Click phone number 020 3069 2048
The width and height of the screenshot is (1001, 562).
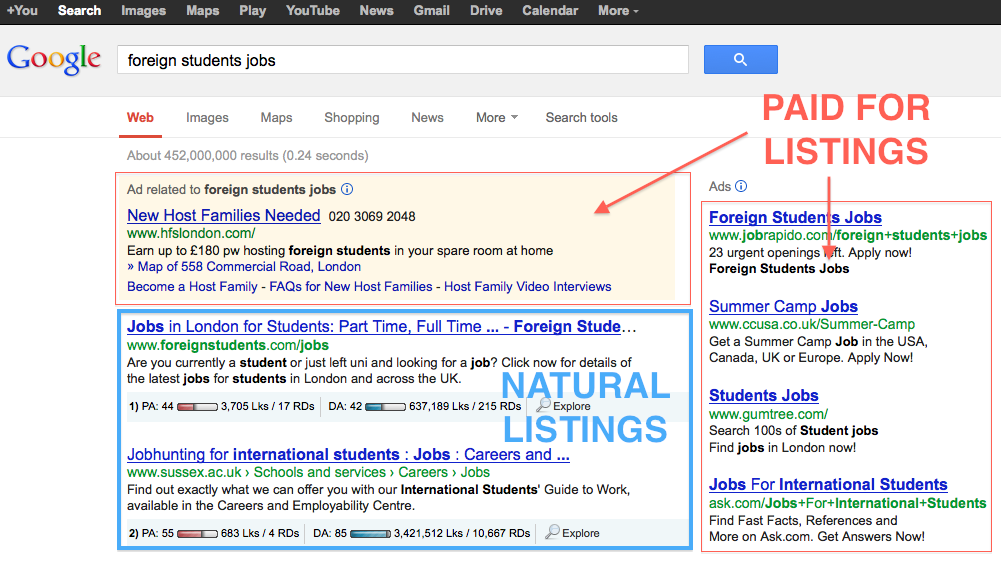tap(372, 216)
